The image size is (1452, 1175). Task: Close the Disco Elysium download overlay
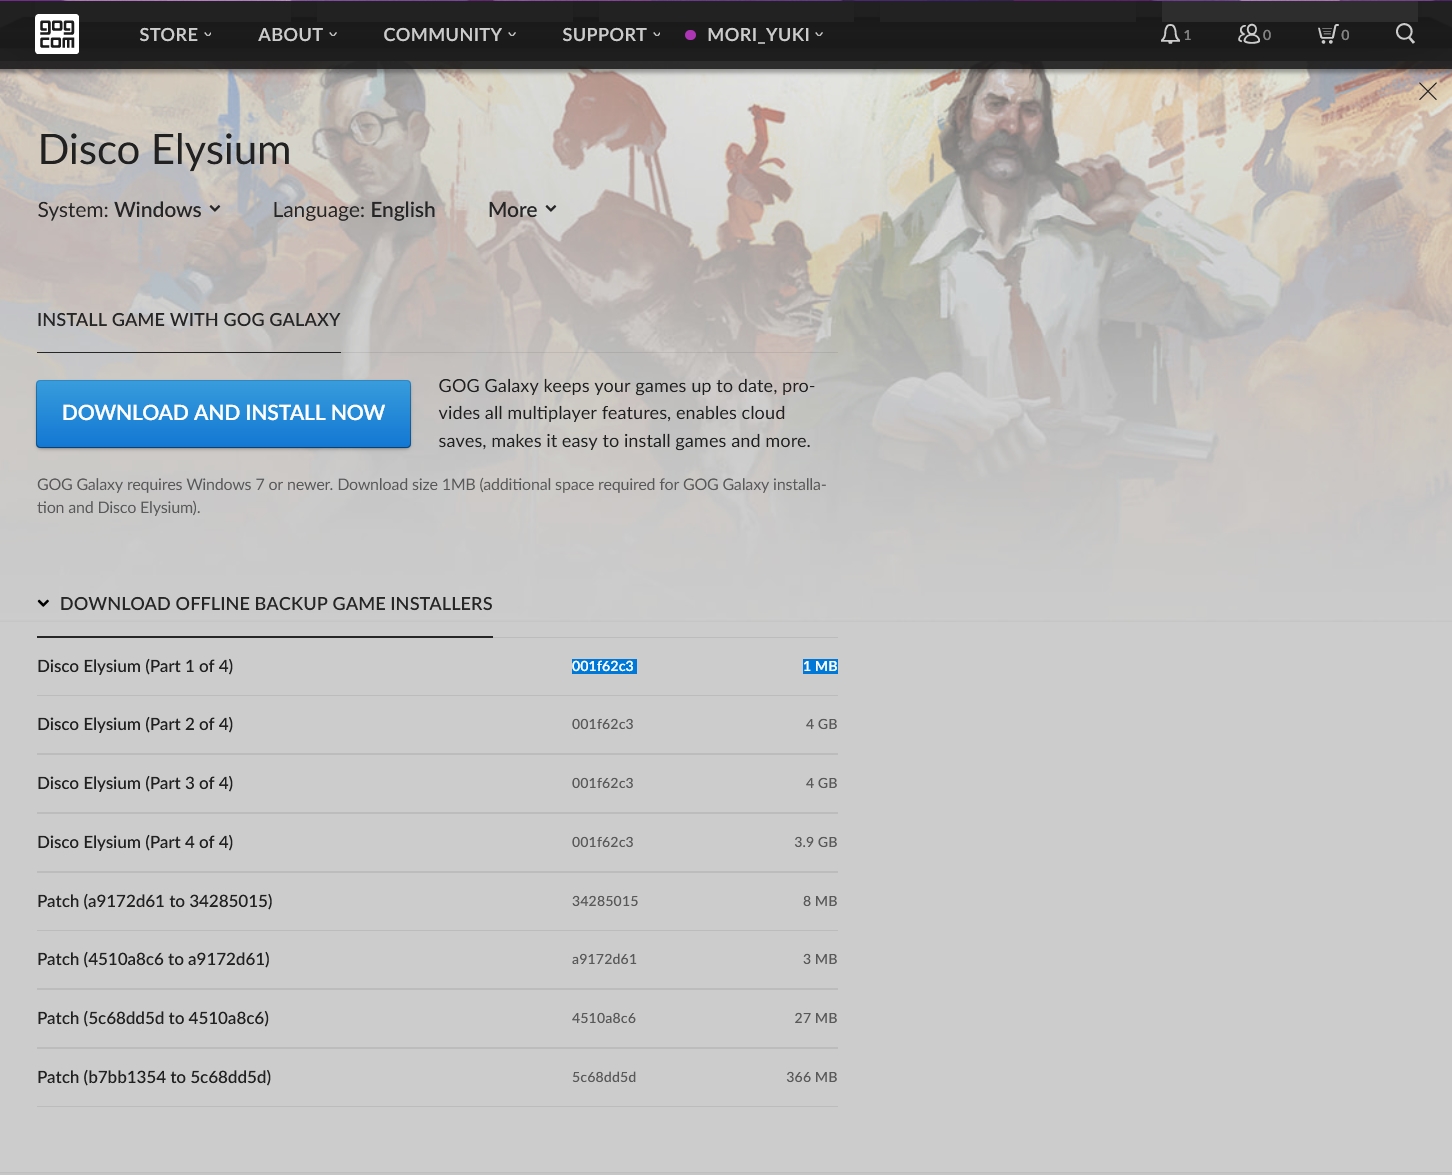pos(1428,91)
